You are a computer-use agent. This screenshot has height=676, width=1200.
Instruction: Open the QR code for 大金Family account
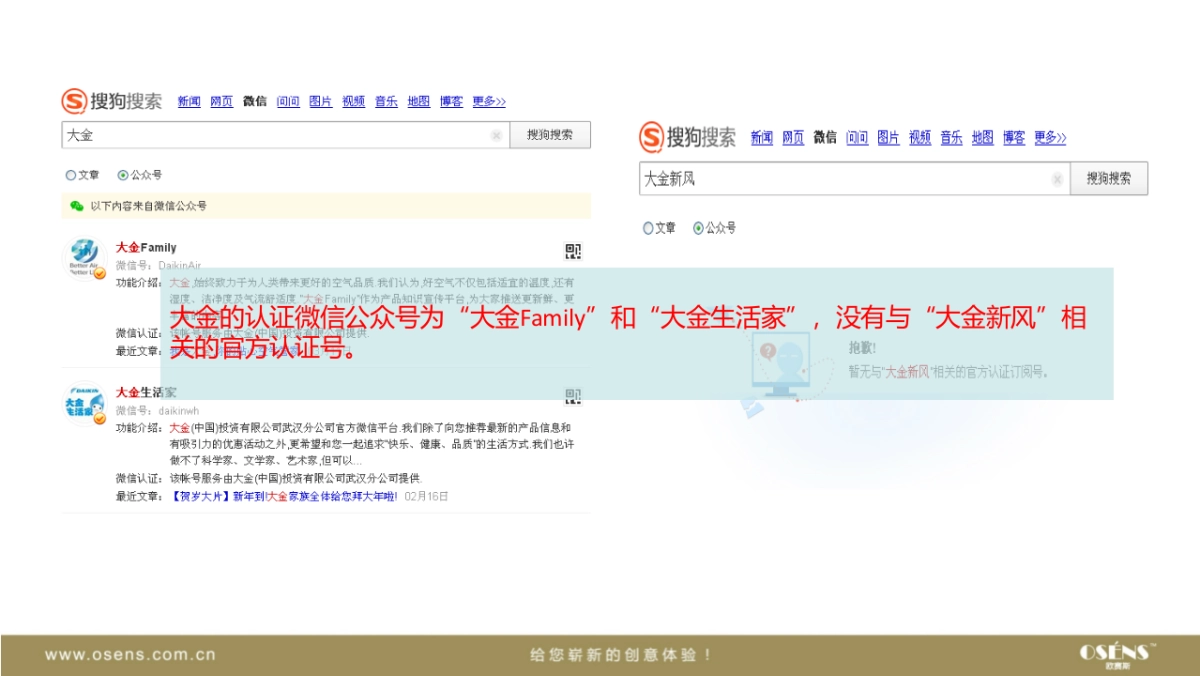(x=572, y=252)
